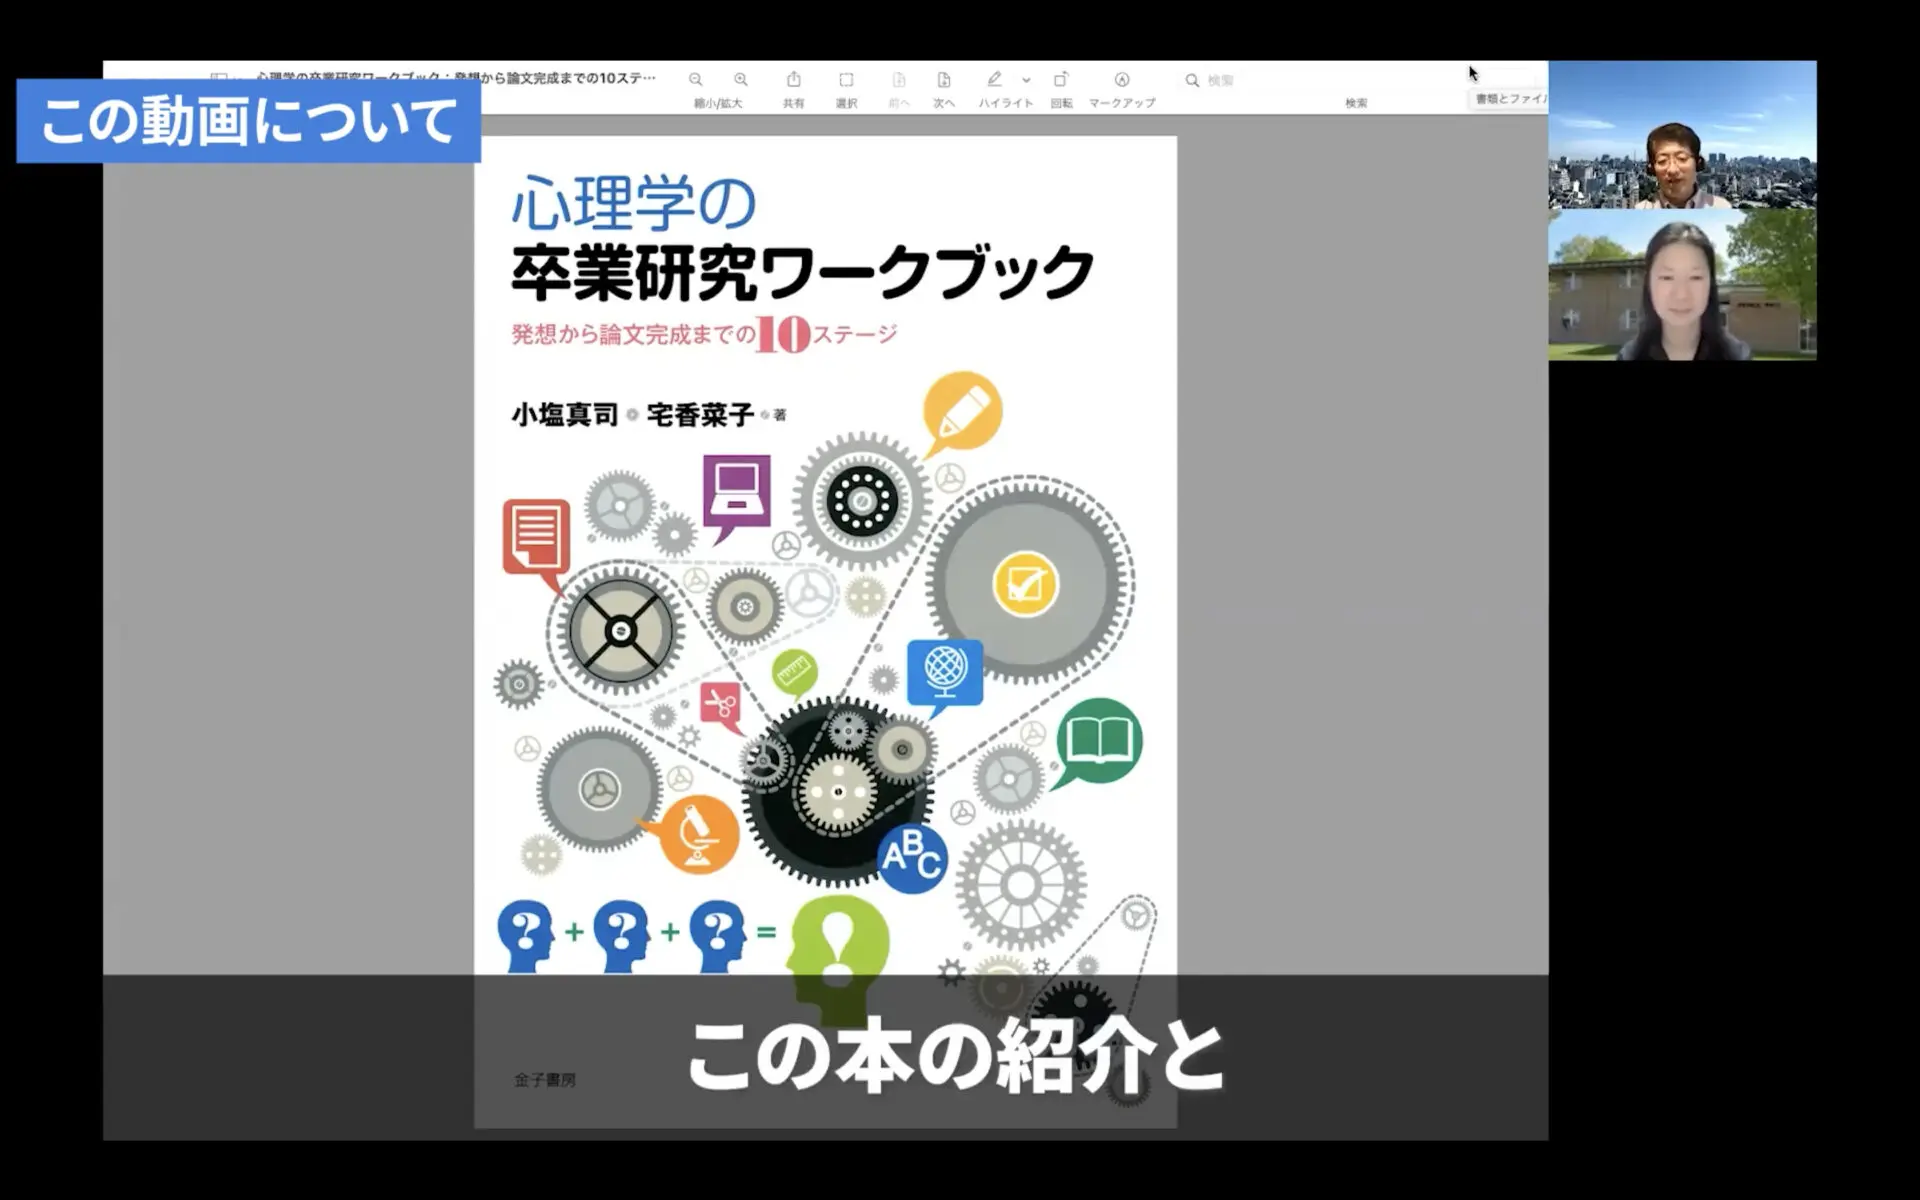Go to previous page with 前へ icon
1920x1200 pixels.
[x=899, y=80]
